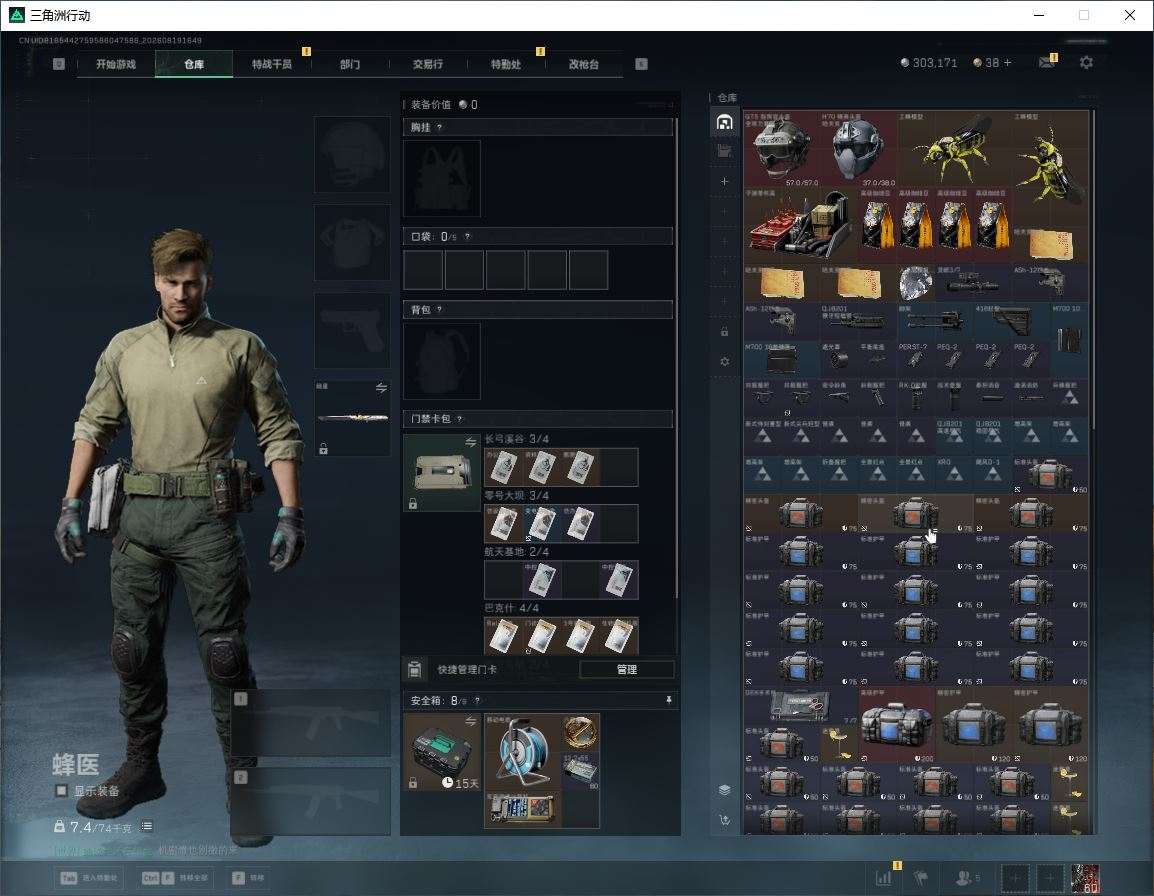
Task: Show help for 胸挂 section
Action: [439, 127]
